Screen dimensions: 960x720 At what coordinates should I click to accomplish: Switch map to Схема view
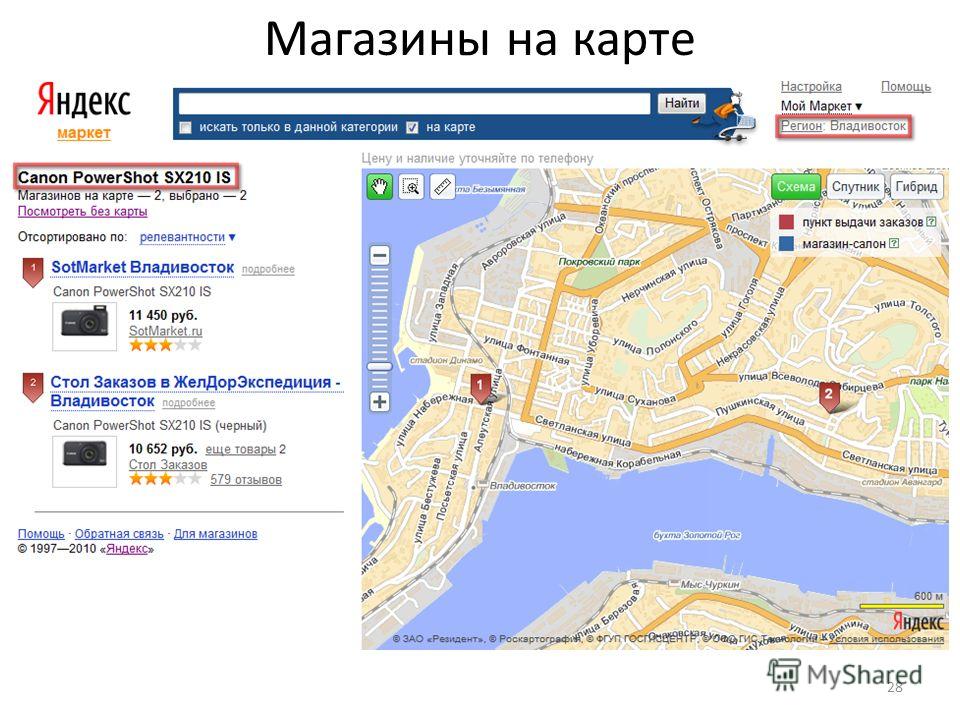tap(796, 187)
